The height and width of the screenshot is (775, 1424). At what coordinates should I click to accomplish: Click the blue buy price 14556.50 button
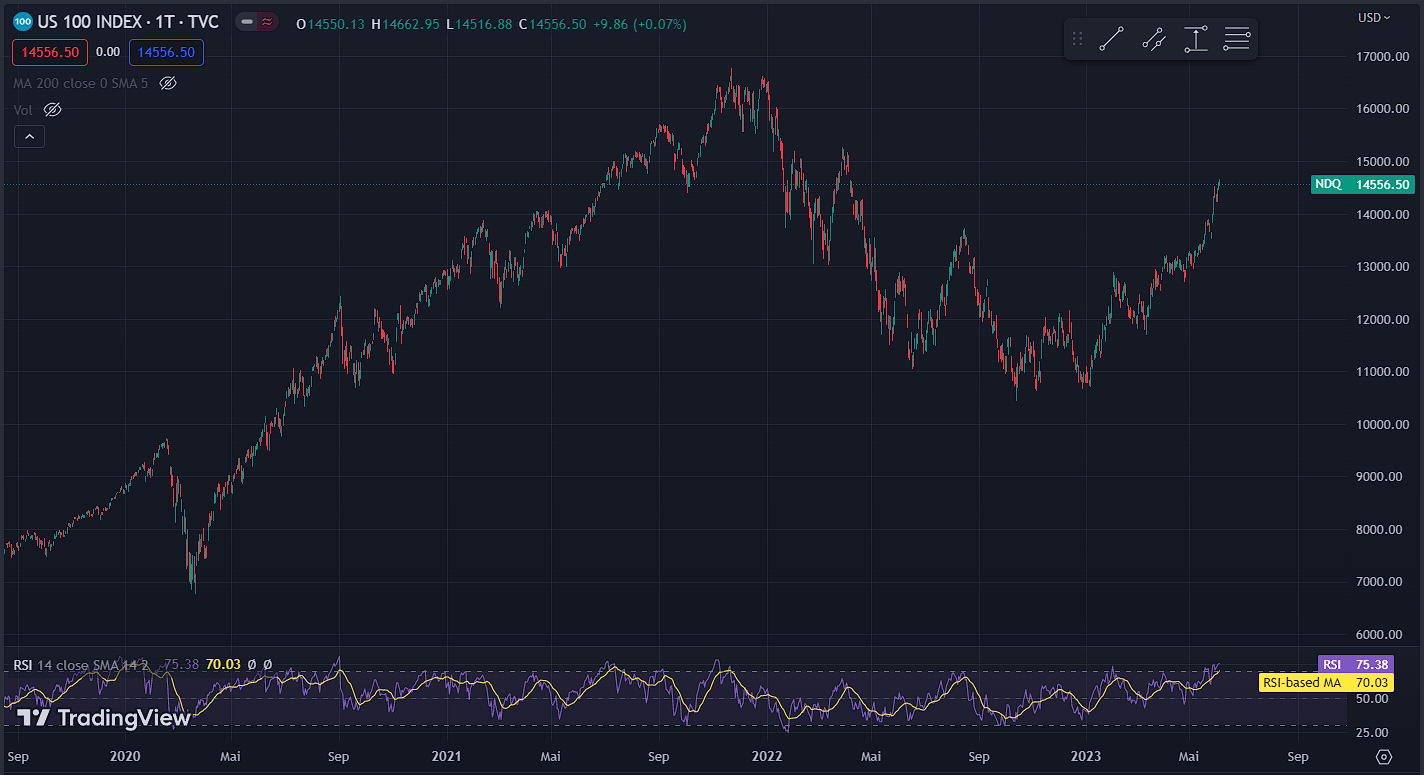coord(166,52)
